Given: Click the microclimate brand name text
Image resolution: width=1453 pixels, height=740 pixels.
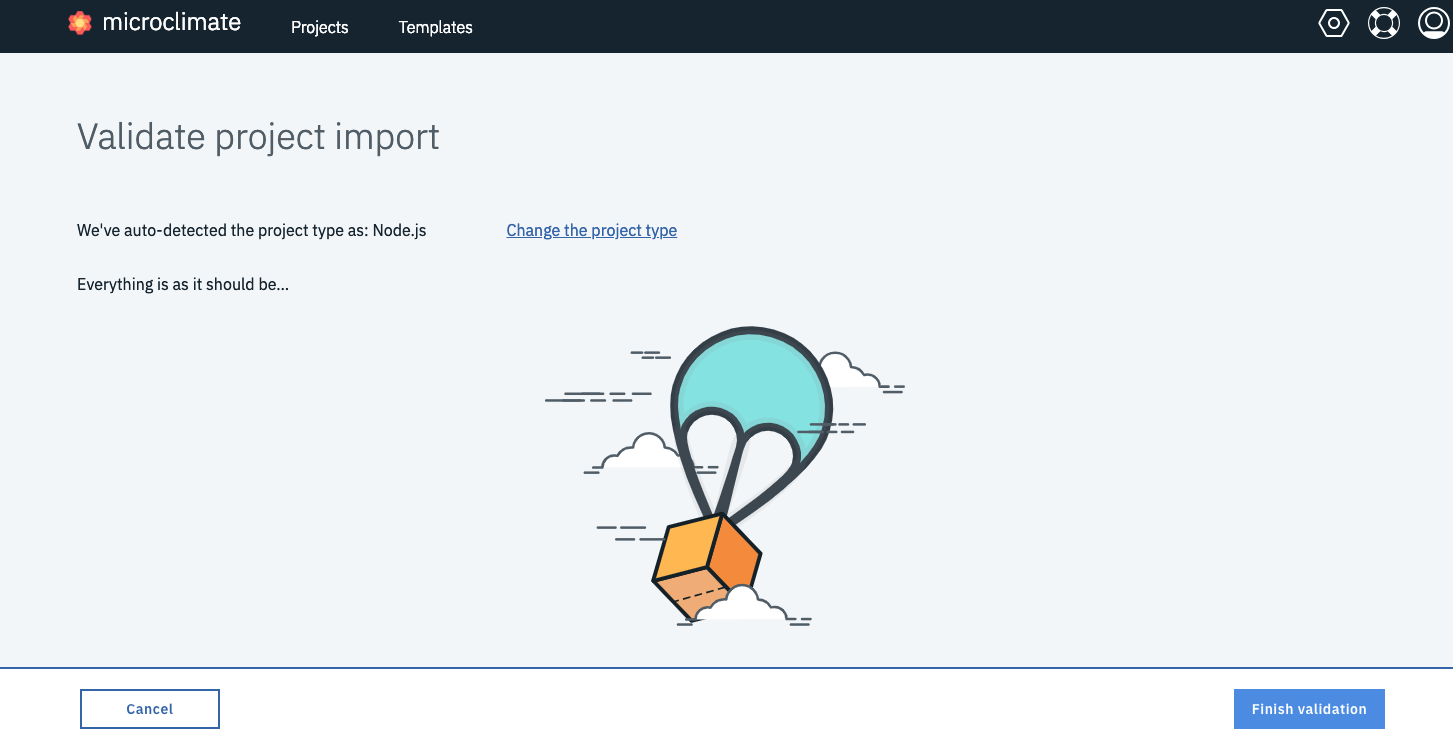Looking at the screenshot, I should (x=171, y=23).
